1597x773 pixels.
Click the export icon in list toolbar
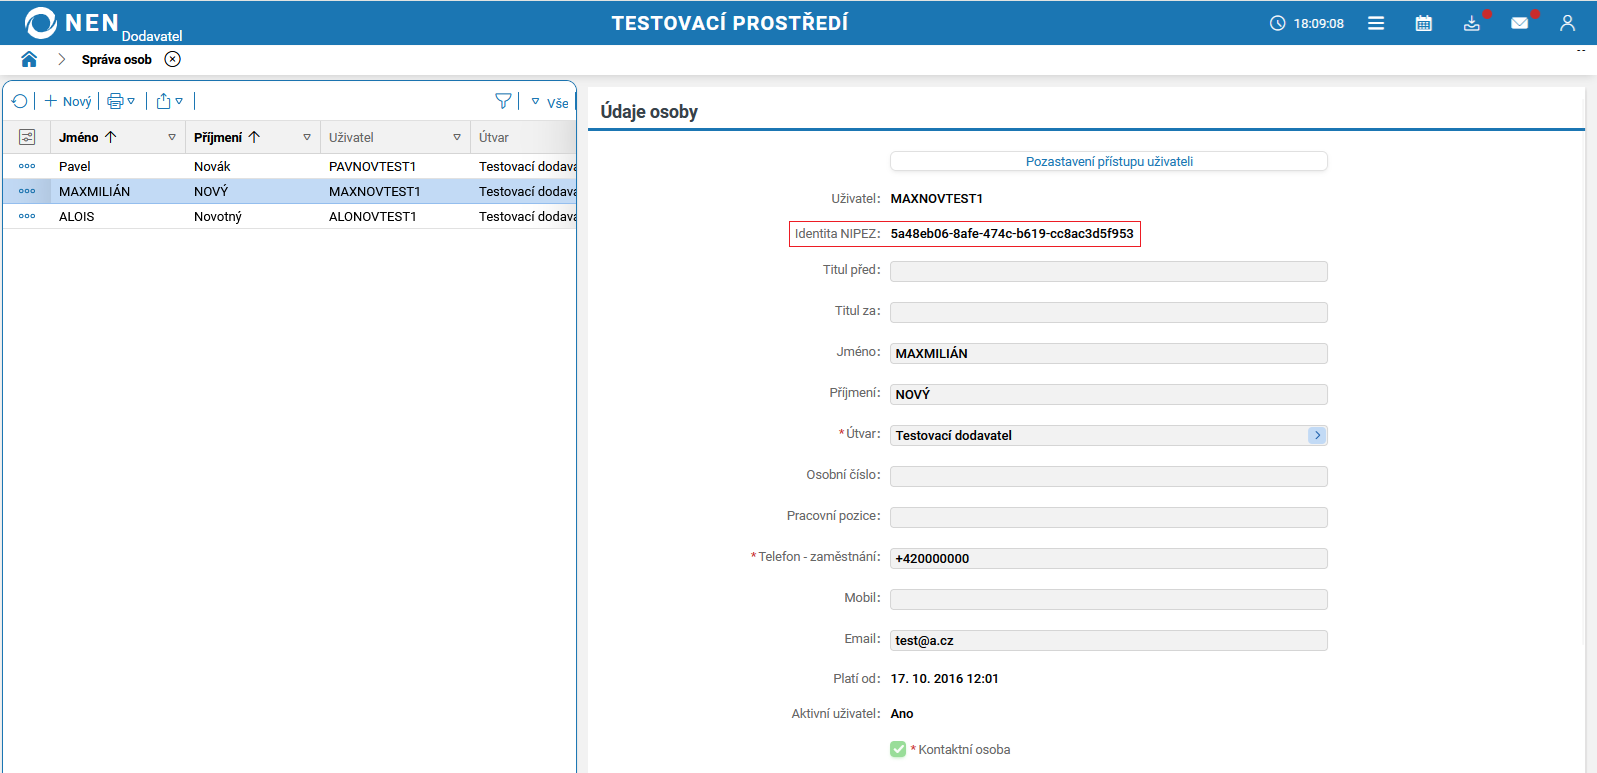pyautogui.click(x=164, y=101)
